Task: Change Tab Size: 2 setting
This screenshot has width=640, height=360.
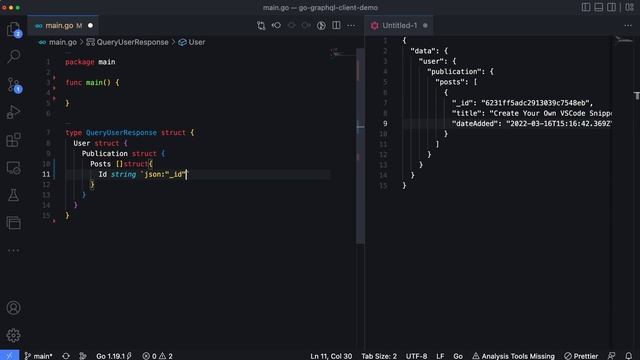Action: click(x=379, y=356)
